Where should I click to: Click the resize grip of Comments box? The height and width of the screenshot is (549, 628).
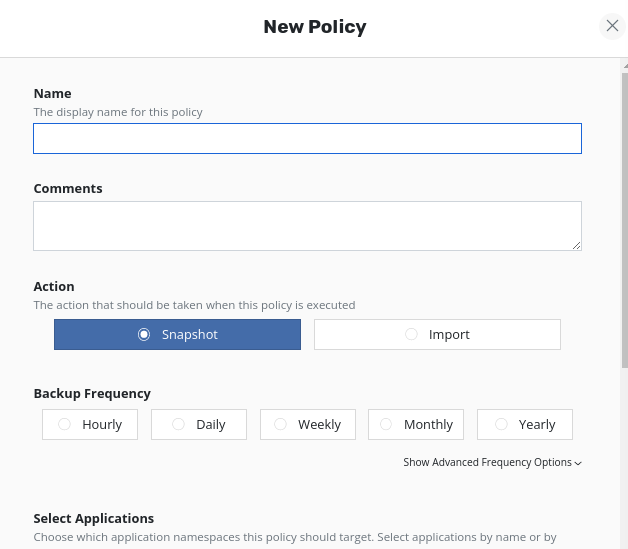coord(576,245)
